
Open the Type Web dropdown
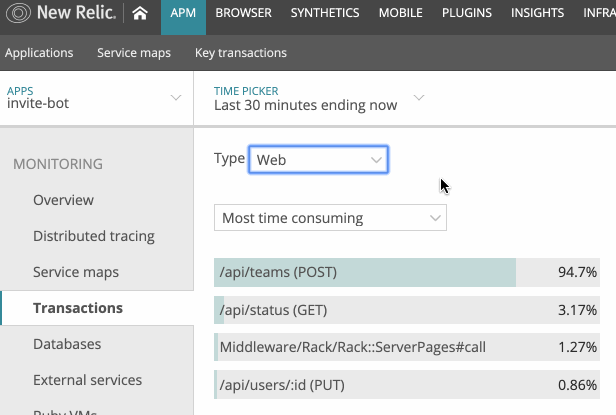point(319,160)
